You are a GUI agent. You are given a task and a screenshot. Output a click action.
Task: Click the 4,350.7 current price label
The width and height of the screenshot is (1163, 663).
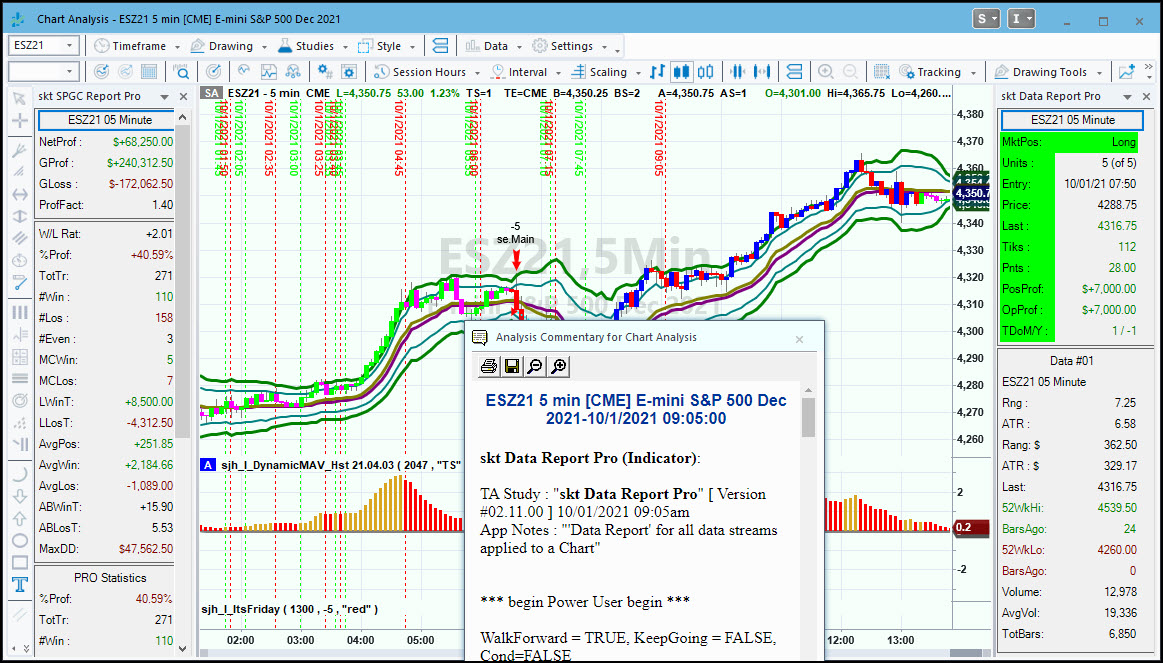972,193
